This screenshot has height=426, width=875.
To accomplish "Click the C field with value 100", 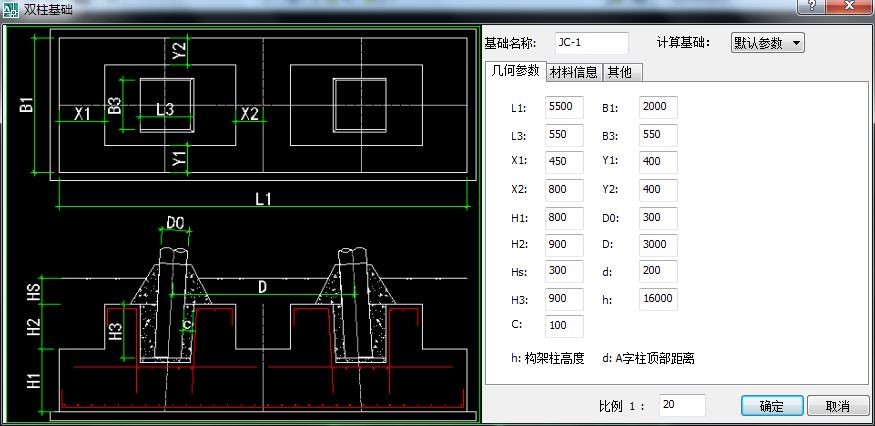I will click(564, 326).
